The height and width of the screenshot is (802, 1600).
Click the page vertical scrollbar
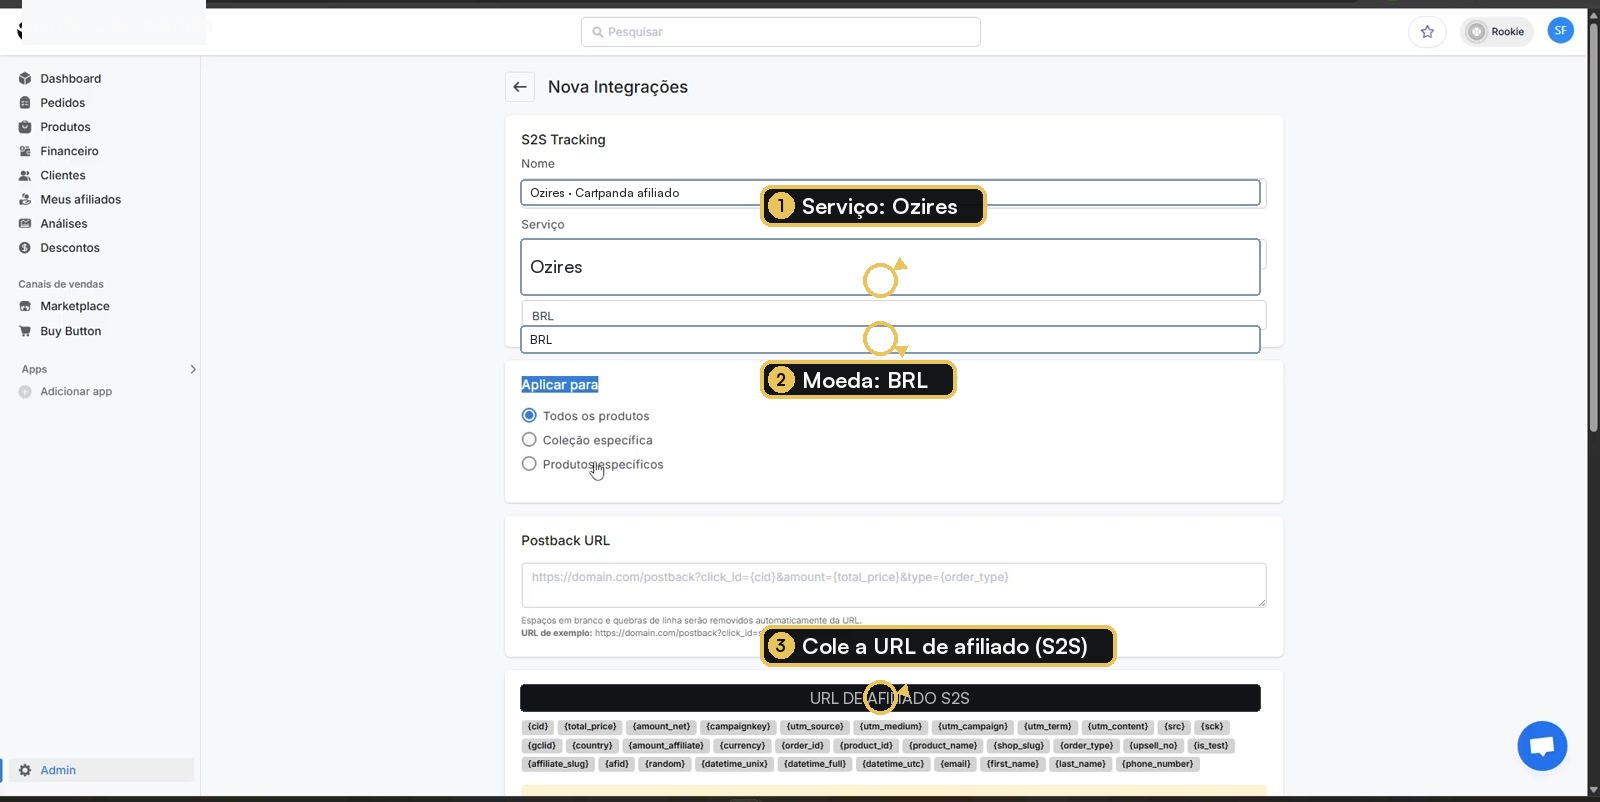click(x=1593, y=230)
